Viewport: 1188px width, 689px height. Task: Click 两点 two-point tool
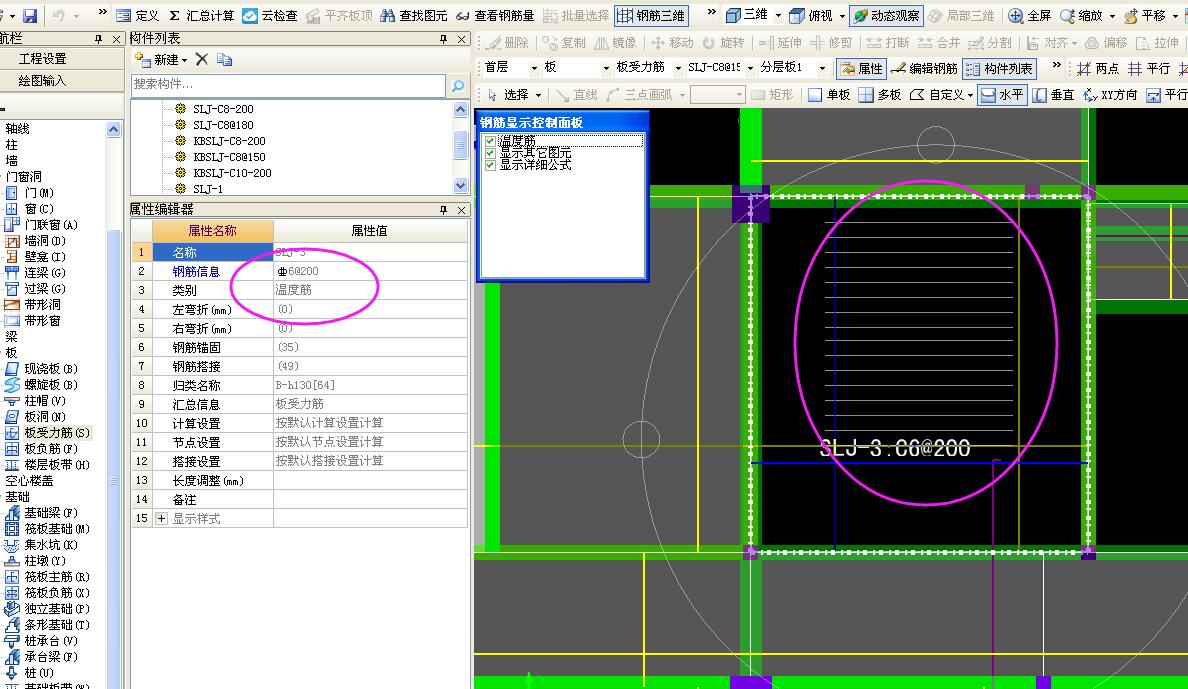coord(1097,68)
